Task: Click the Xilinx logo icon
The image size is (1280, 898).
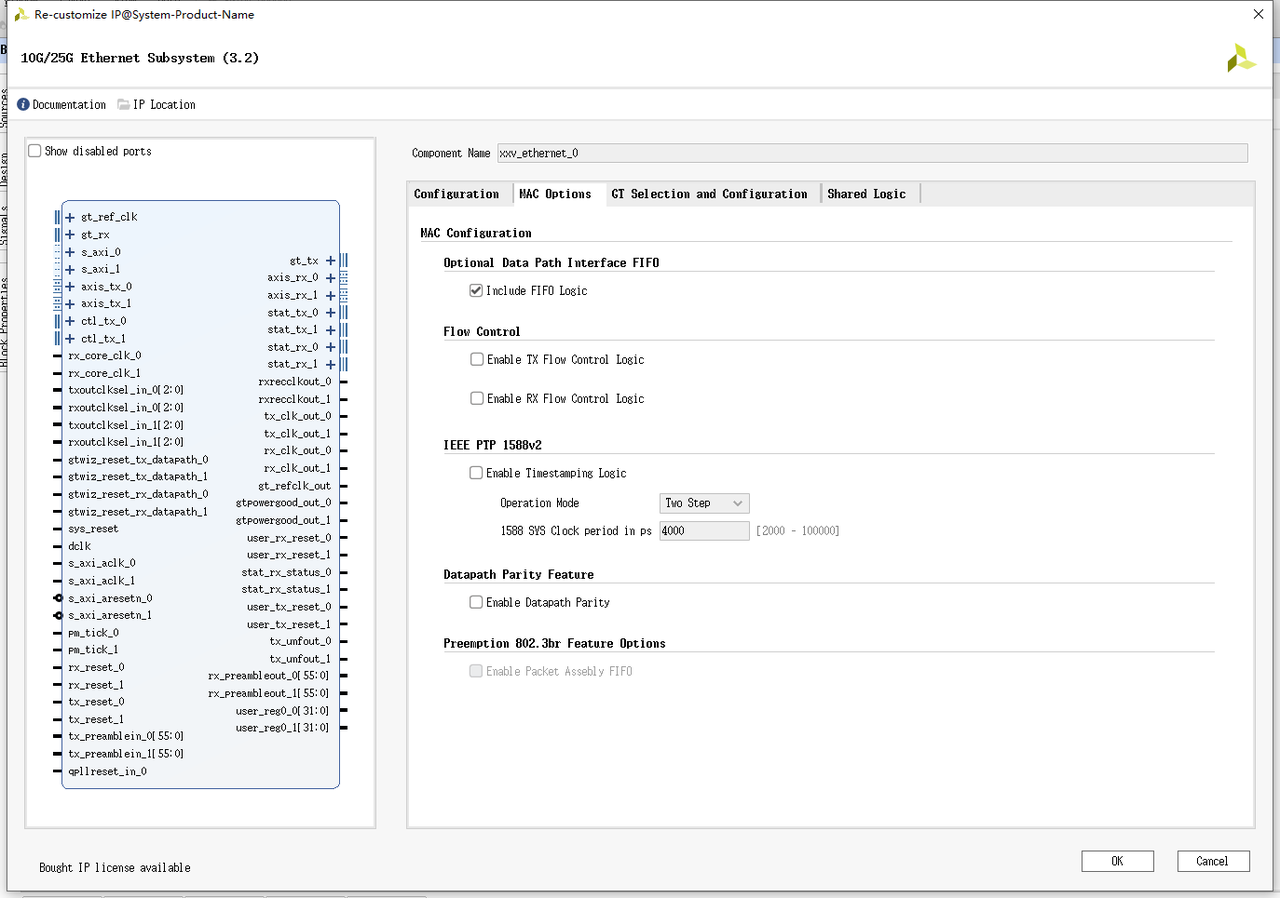Action: [1241, 58]
